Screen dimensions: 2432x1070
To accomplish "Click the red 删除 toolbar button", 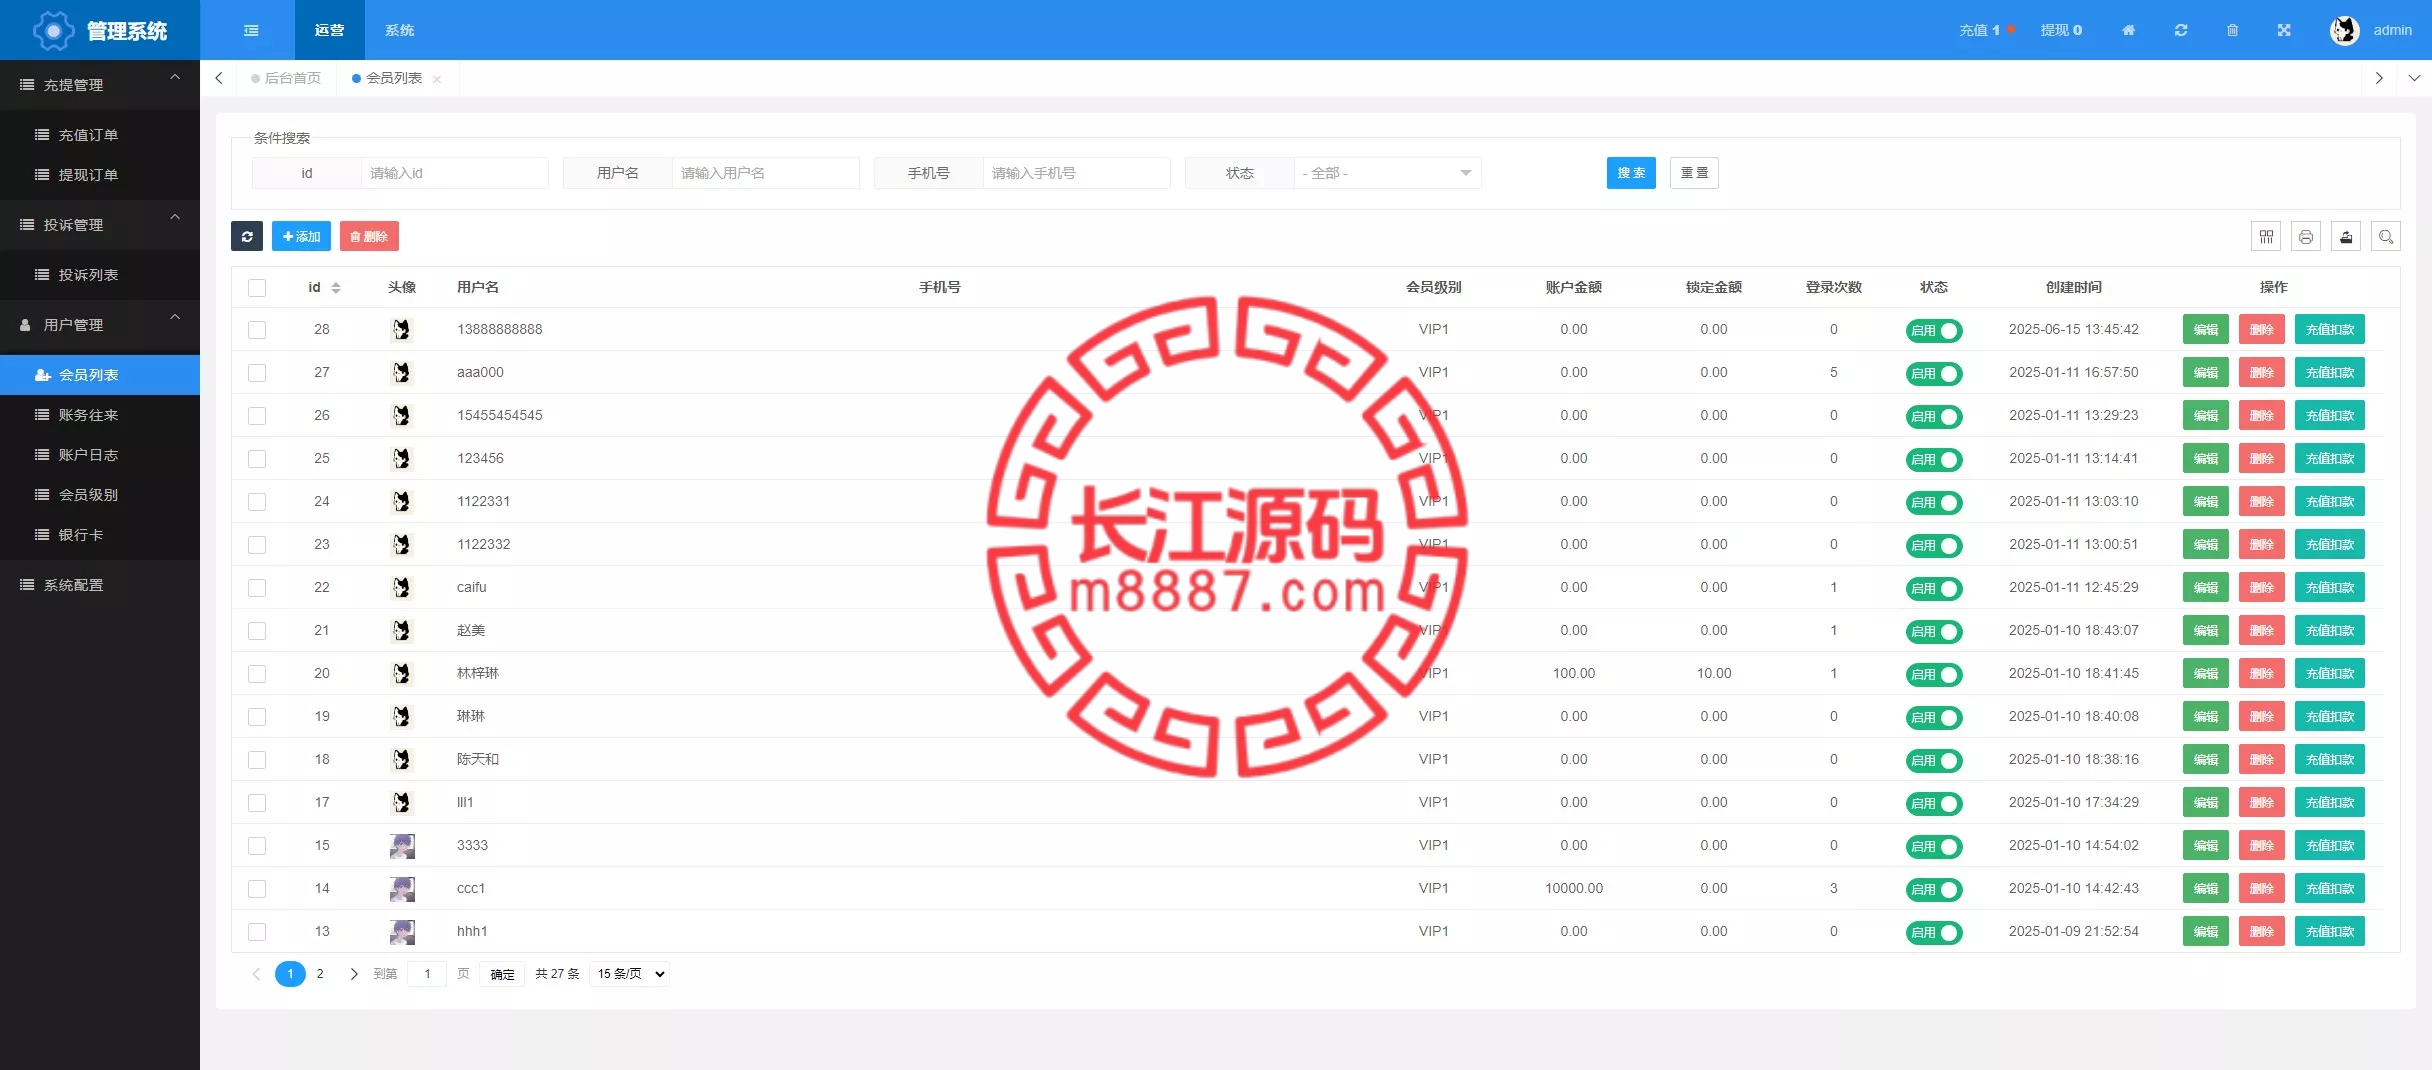I will pyautogui.click(x=369, y=236).
